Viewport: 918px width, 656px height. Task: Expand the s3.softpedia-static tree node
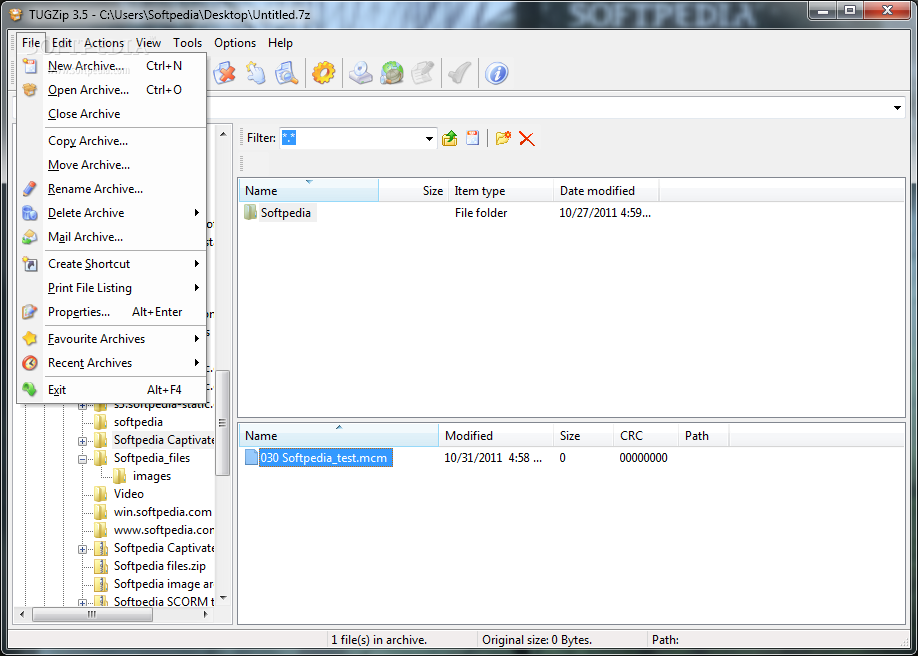coord(83,405)
